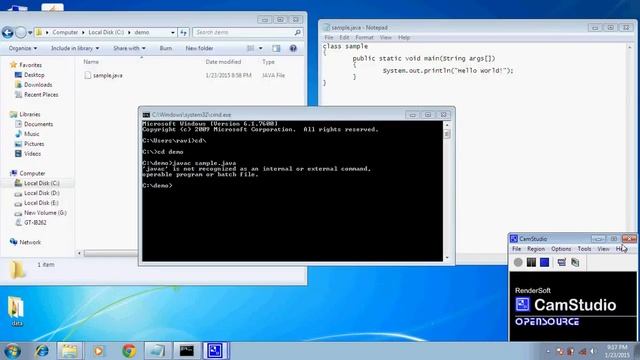Click Favorites in navigation pane
The width and height of the screenshot is (640, 360).
coord(31,65)
